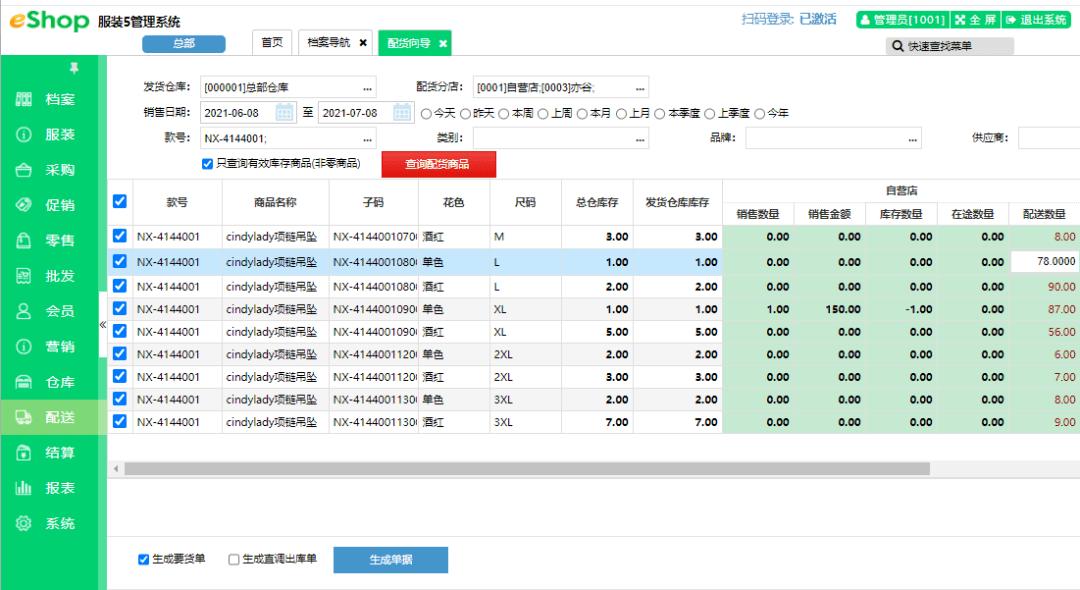Enable the 生成直调出库单 checkbox
The height and width of the screenshot is (590, 1080).
[x=232, y=559]
